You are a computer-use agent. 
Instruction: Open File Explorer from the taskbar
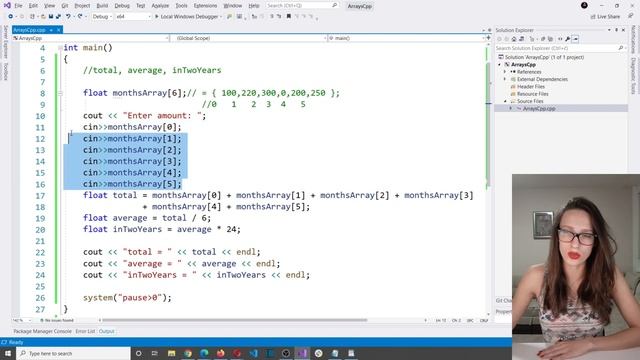171,353
